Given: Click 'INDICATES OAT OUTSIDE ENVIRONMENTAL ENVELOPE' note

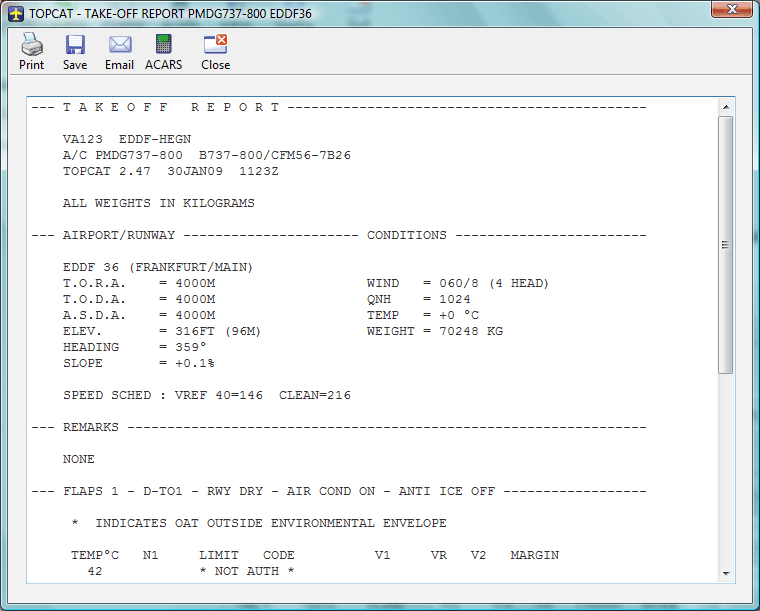Looking at the screenshot, I should pyautogui.click(x=271, y=523).
